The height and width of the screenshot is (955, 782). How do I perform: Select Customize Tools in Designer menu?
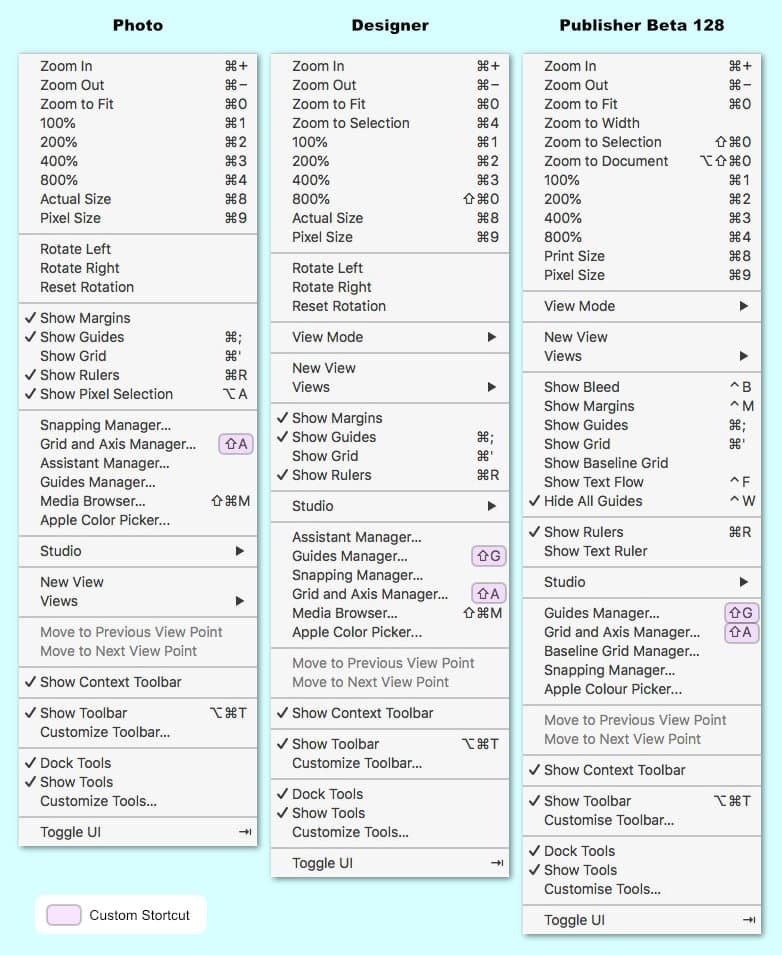click(390, 832)
